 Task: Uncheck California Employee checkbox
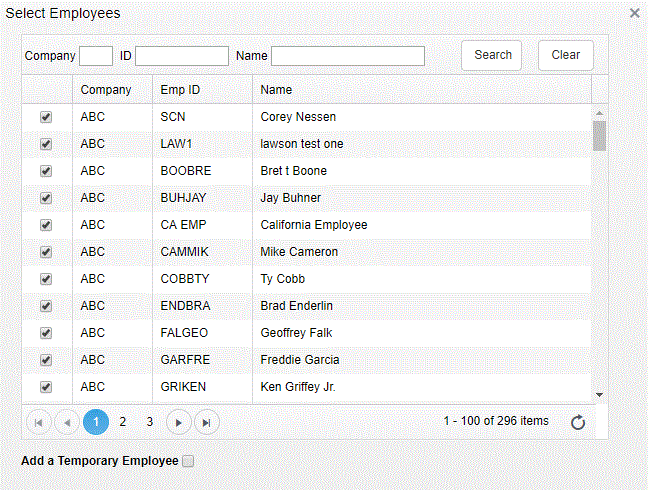[46, 225]
